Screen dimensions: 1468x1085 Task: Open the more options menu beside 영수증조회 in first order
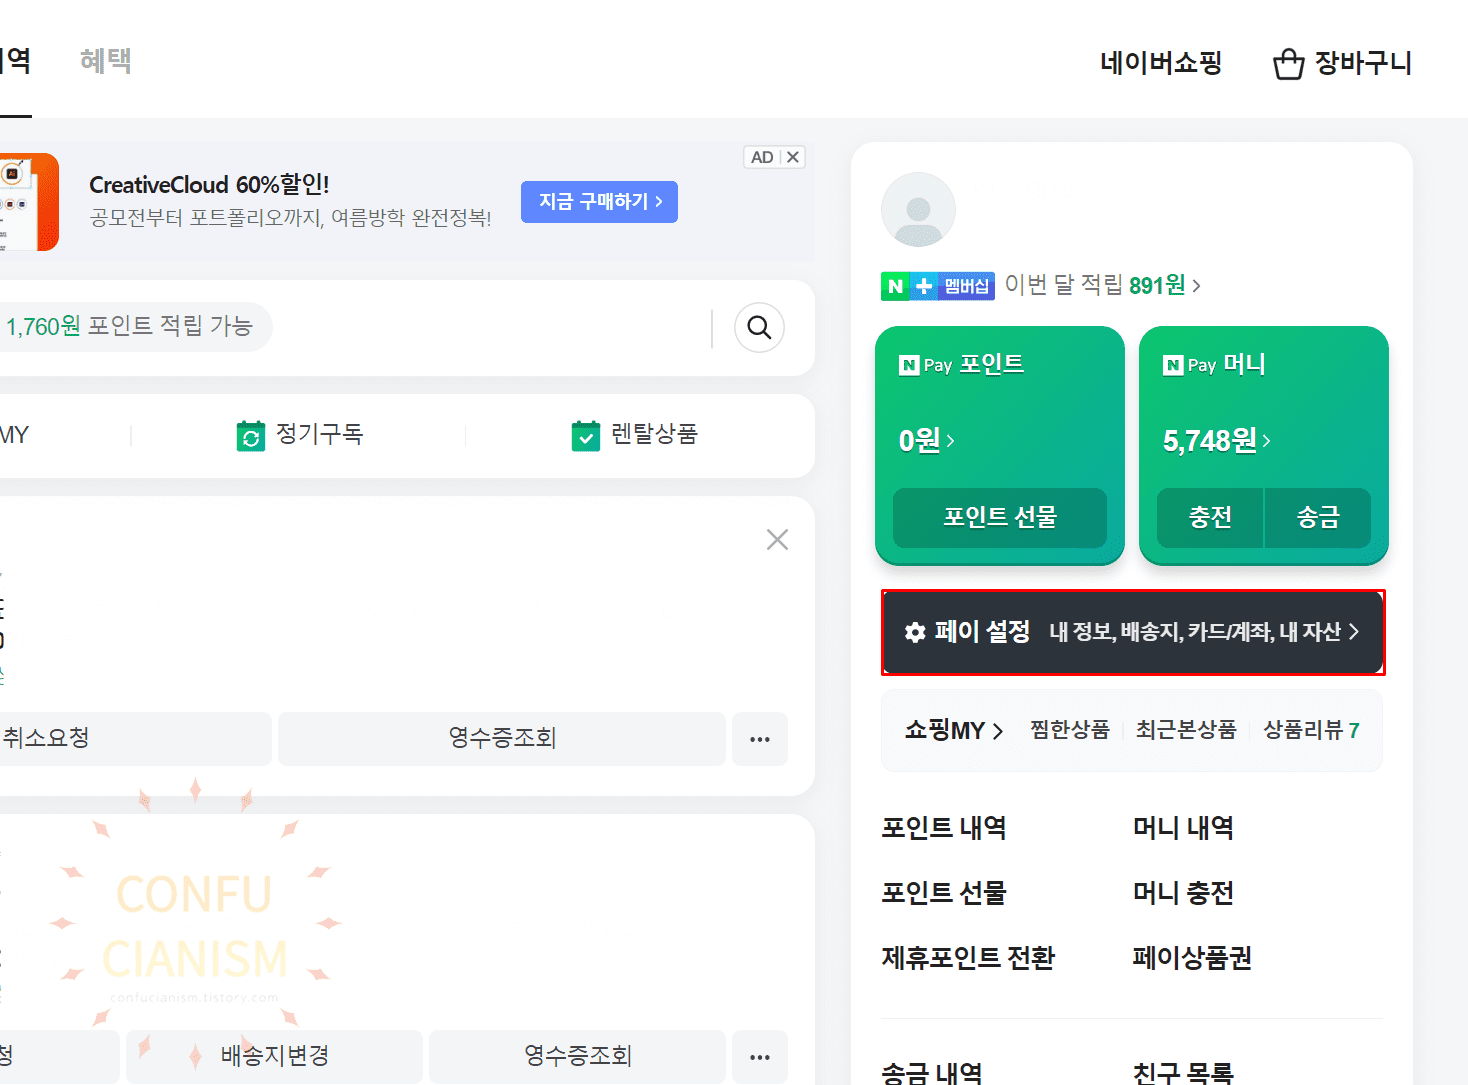(760, 739)
